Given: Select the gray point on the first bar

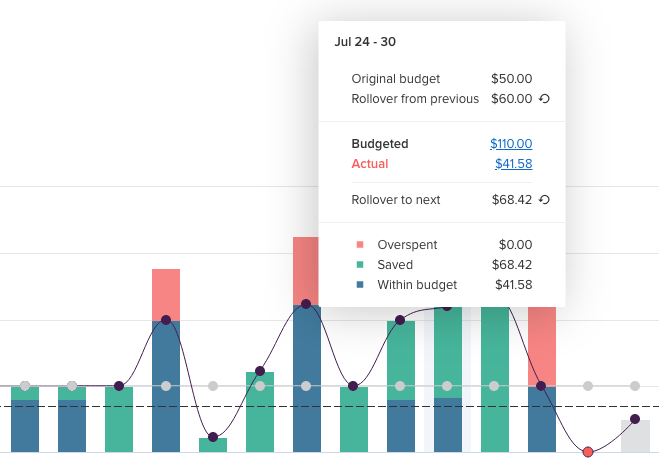Looking at the screenshot, I should [25, 386].
